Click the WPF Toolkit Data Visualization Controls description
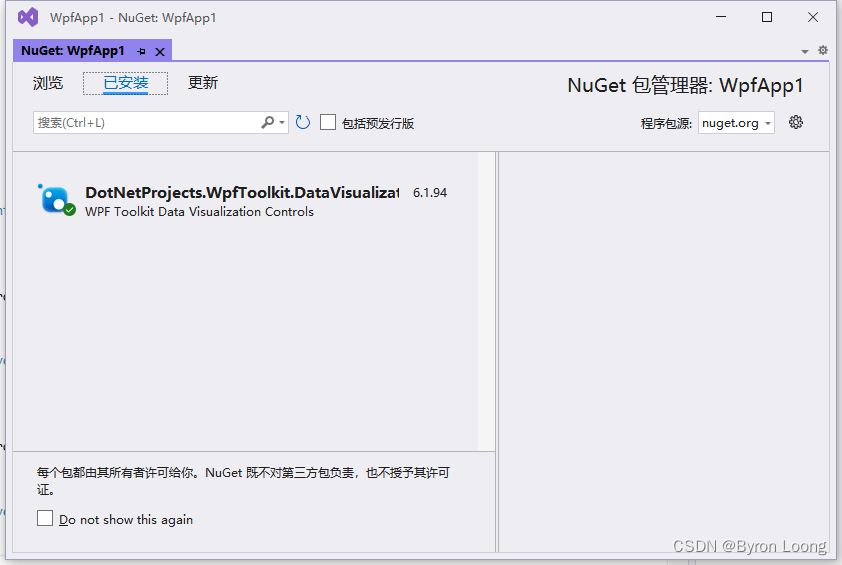842x565 pixels. click(x=199, y=212)
